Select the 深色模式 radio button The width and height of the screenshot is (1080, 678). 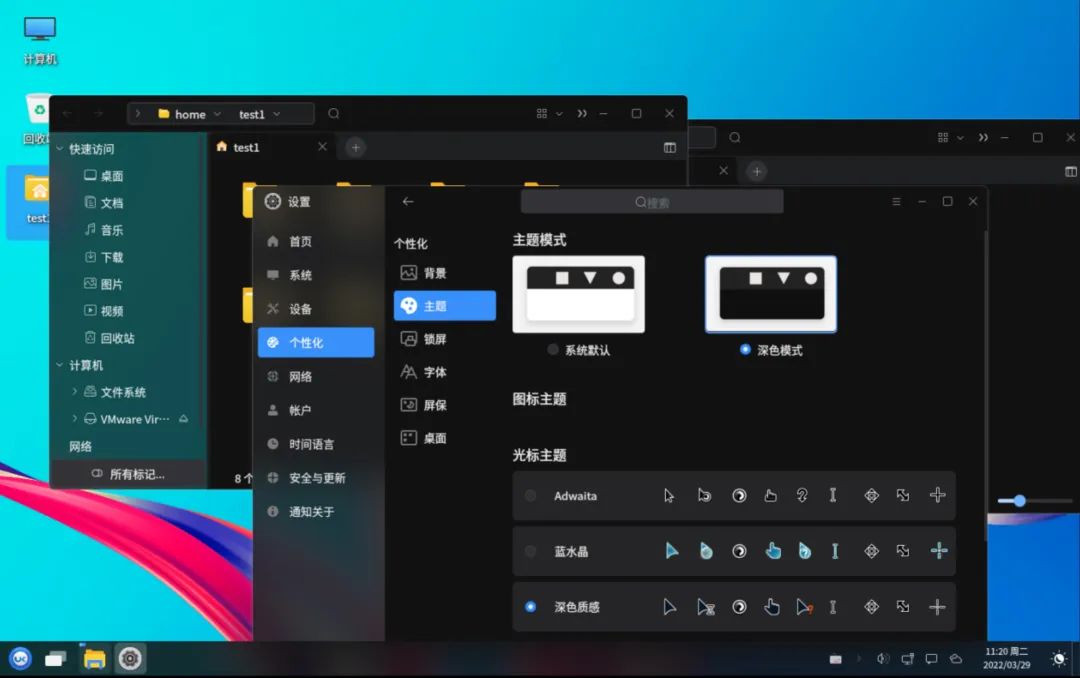point(745,349)
